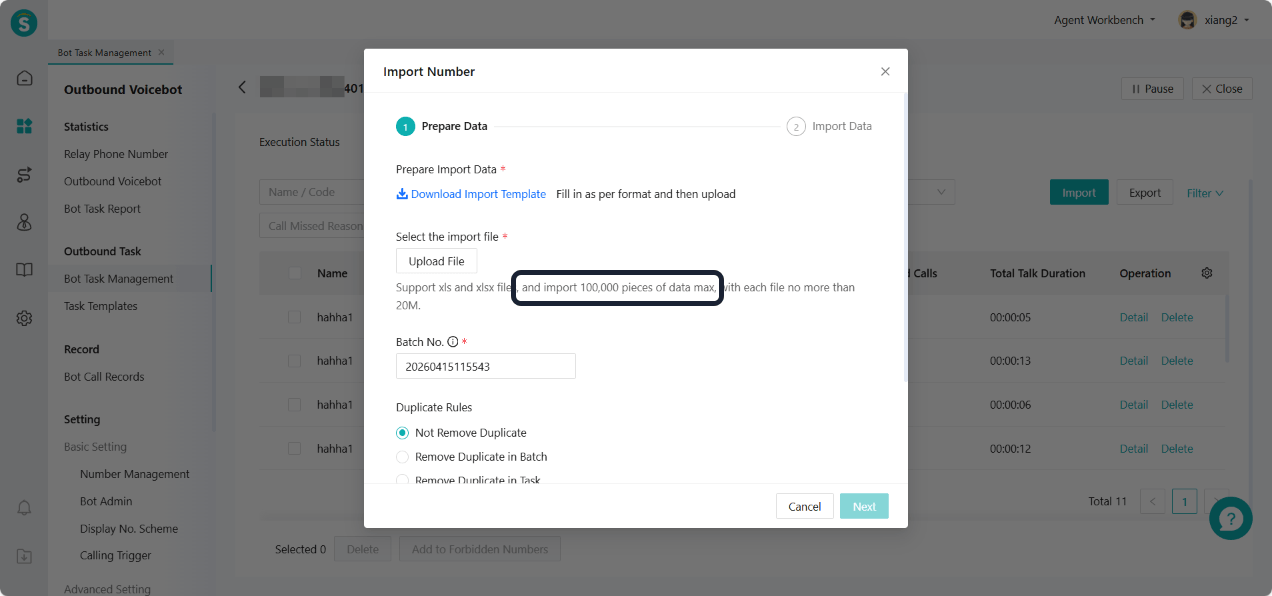
Task: Select Not Remove Duplicate radio option
Action: pyautogui.click(x=403, y=433)
